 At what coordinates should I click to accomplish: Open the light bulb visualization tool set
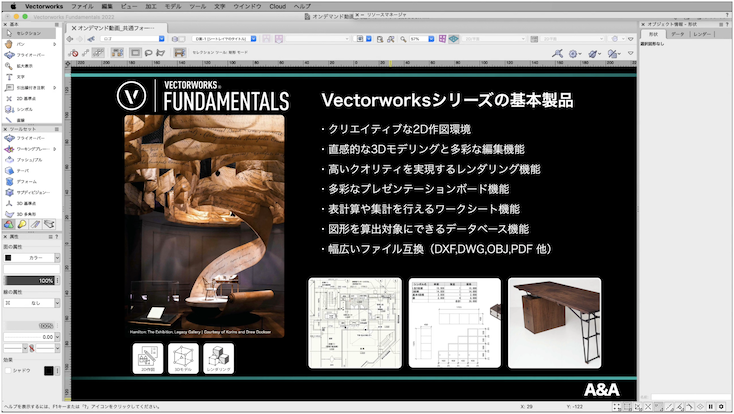(x=22, y=224)
